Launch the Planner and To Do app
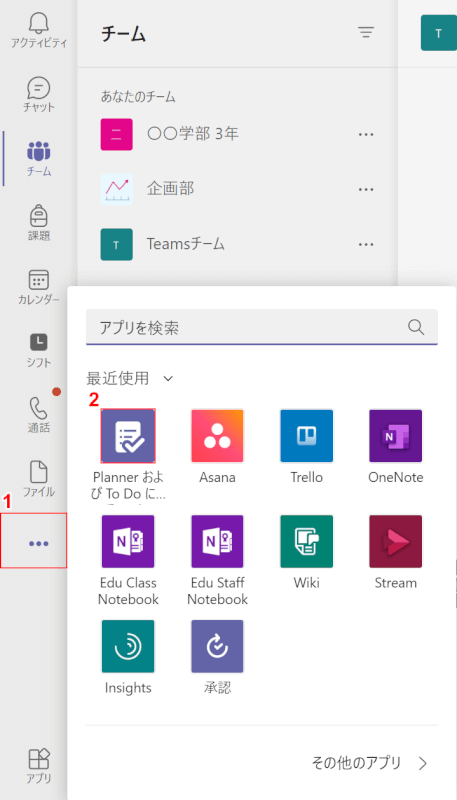 tap(128, 436)
